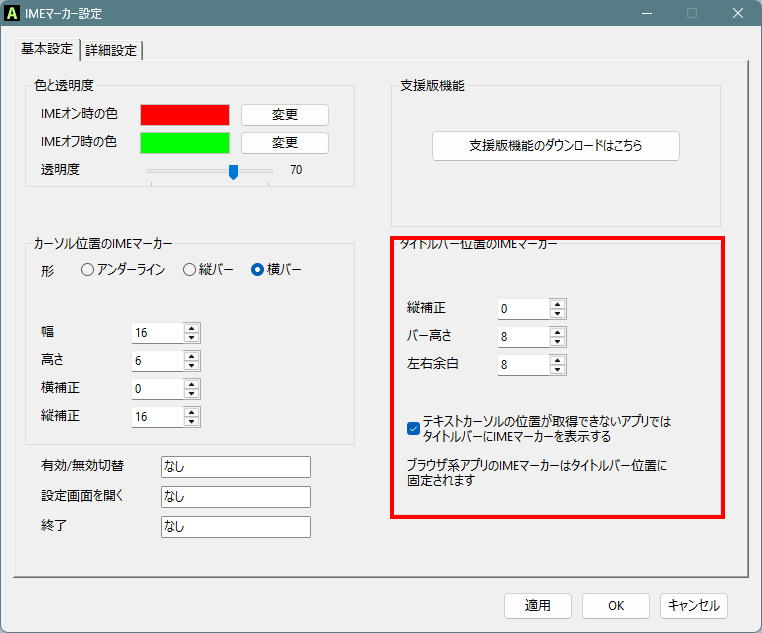Viewport: 762px width, 633px height.
Task: Click the ブラウザ系アプリのIMEマーカー note text
Action: (x=537, y=473)
